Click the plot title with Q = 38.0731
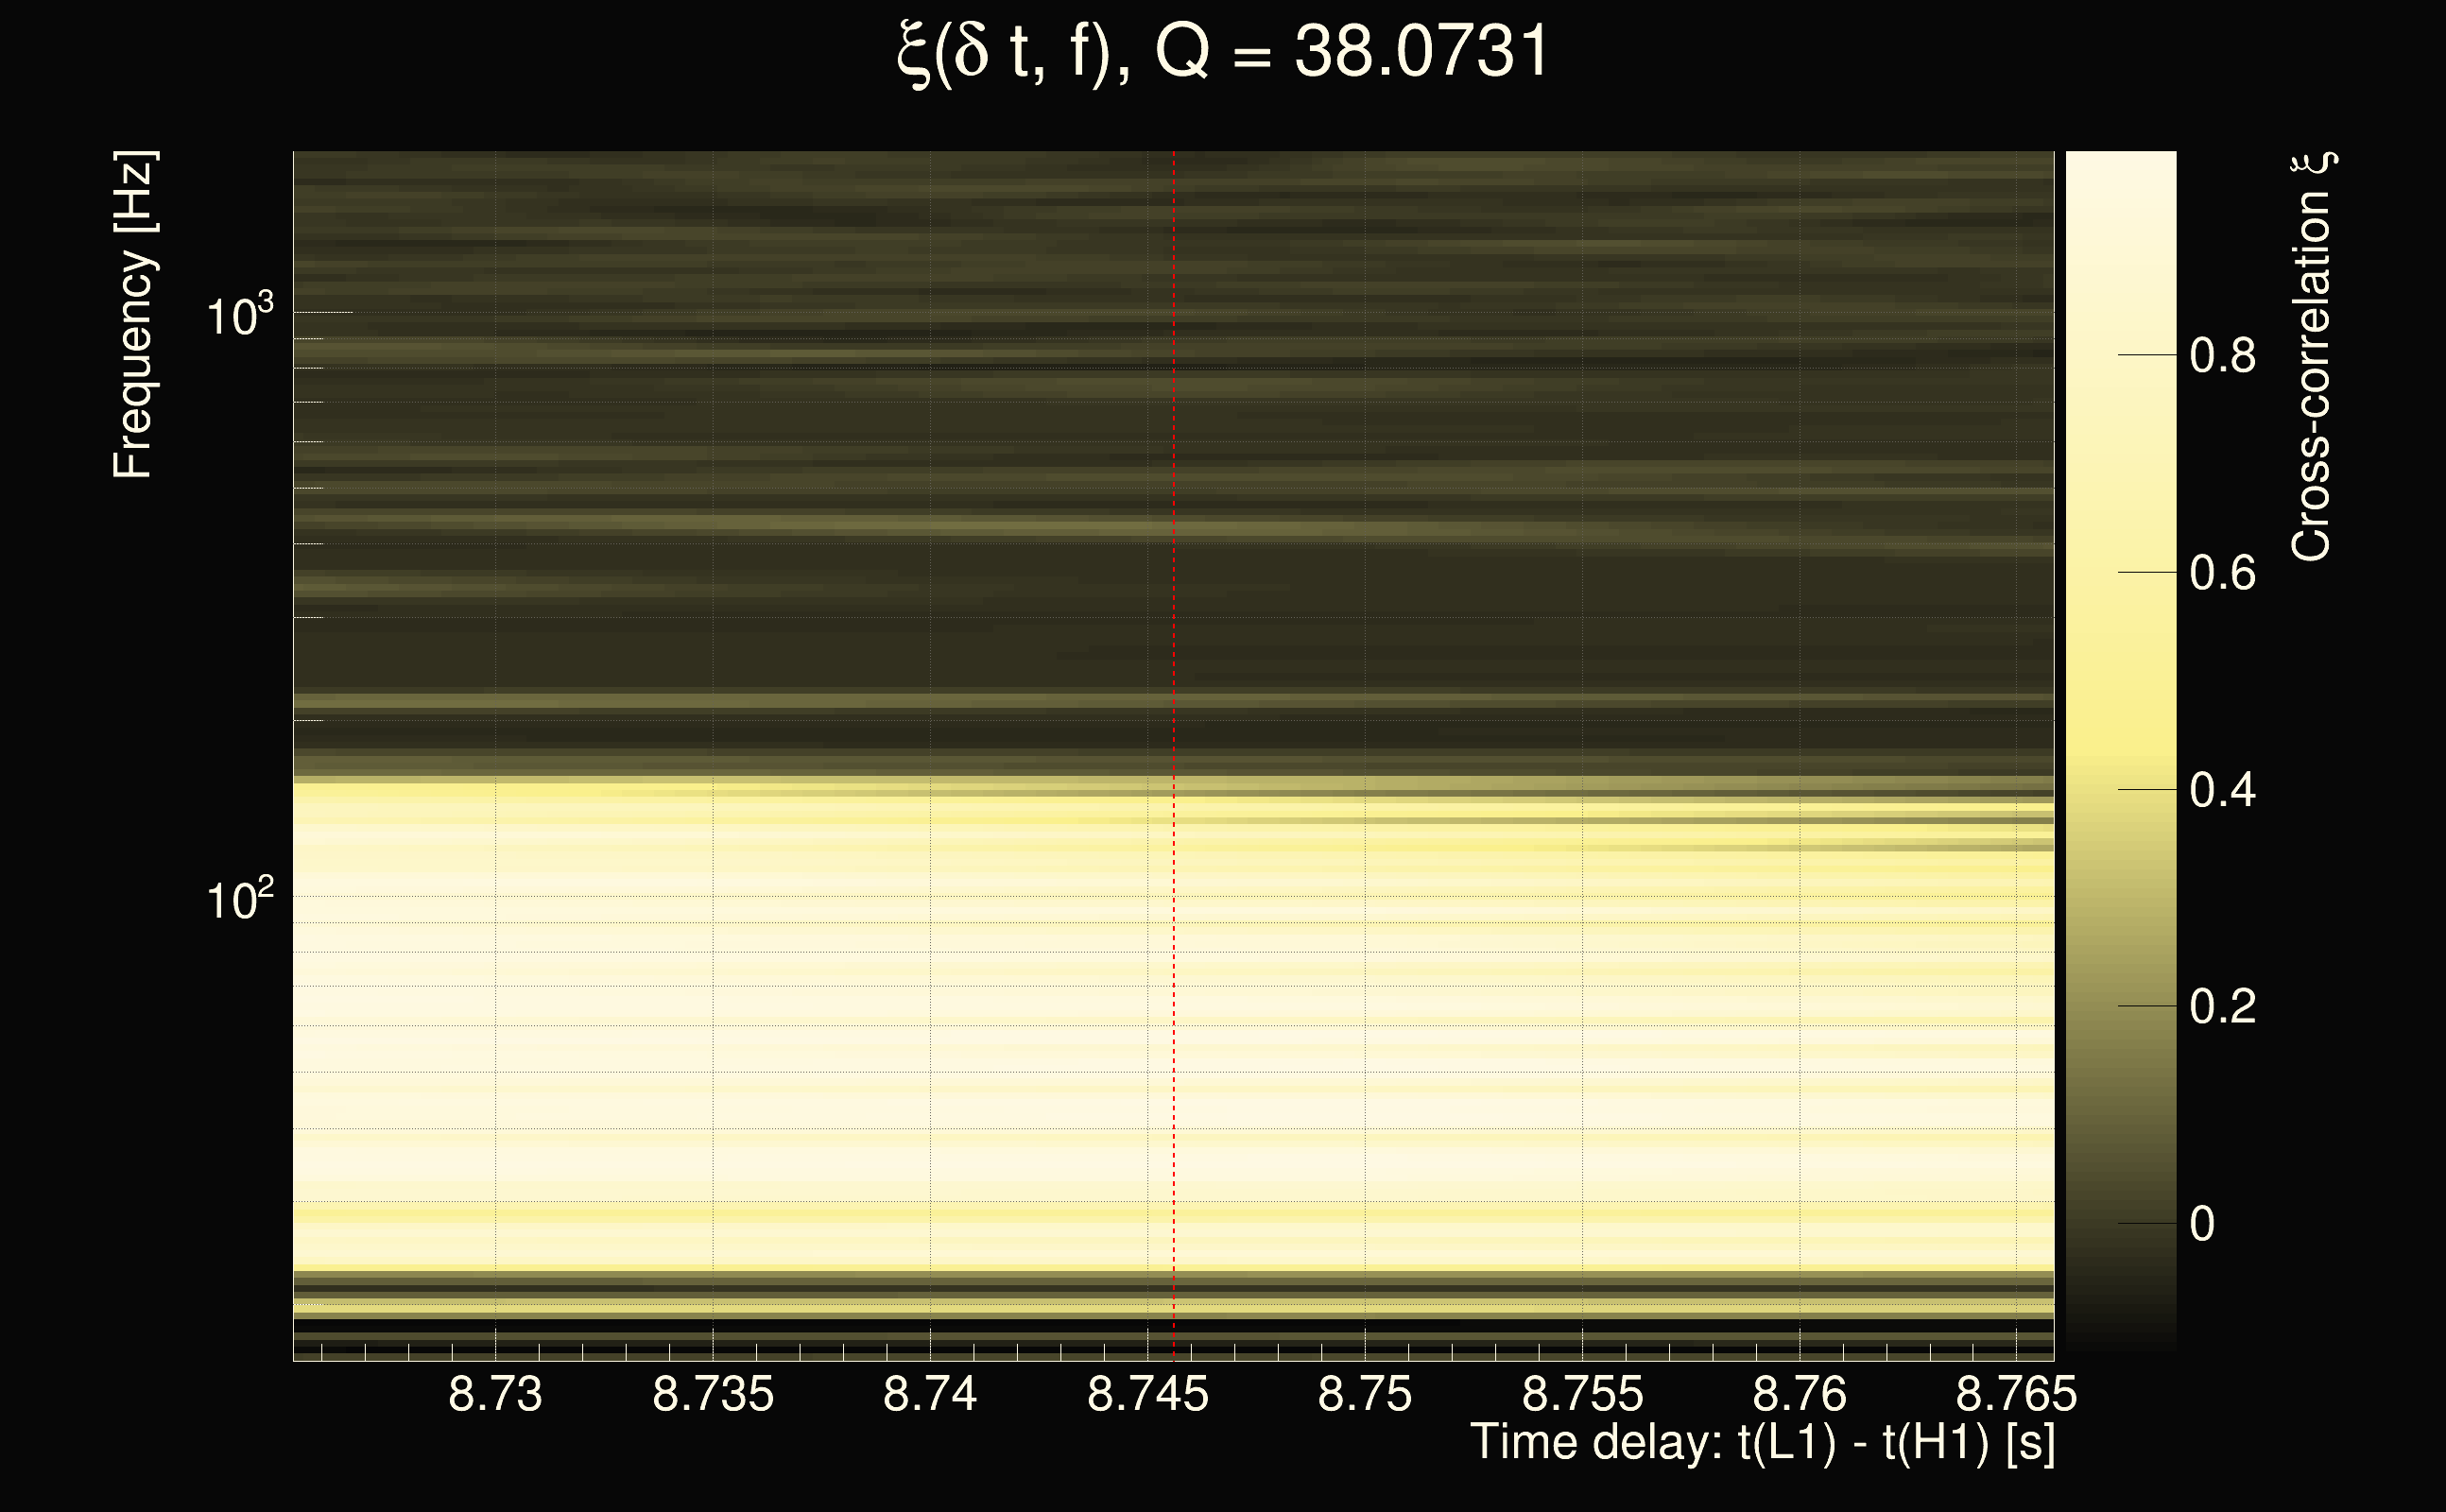 (x=1222, y=52)
